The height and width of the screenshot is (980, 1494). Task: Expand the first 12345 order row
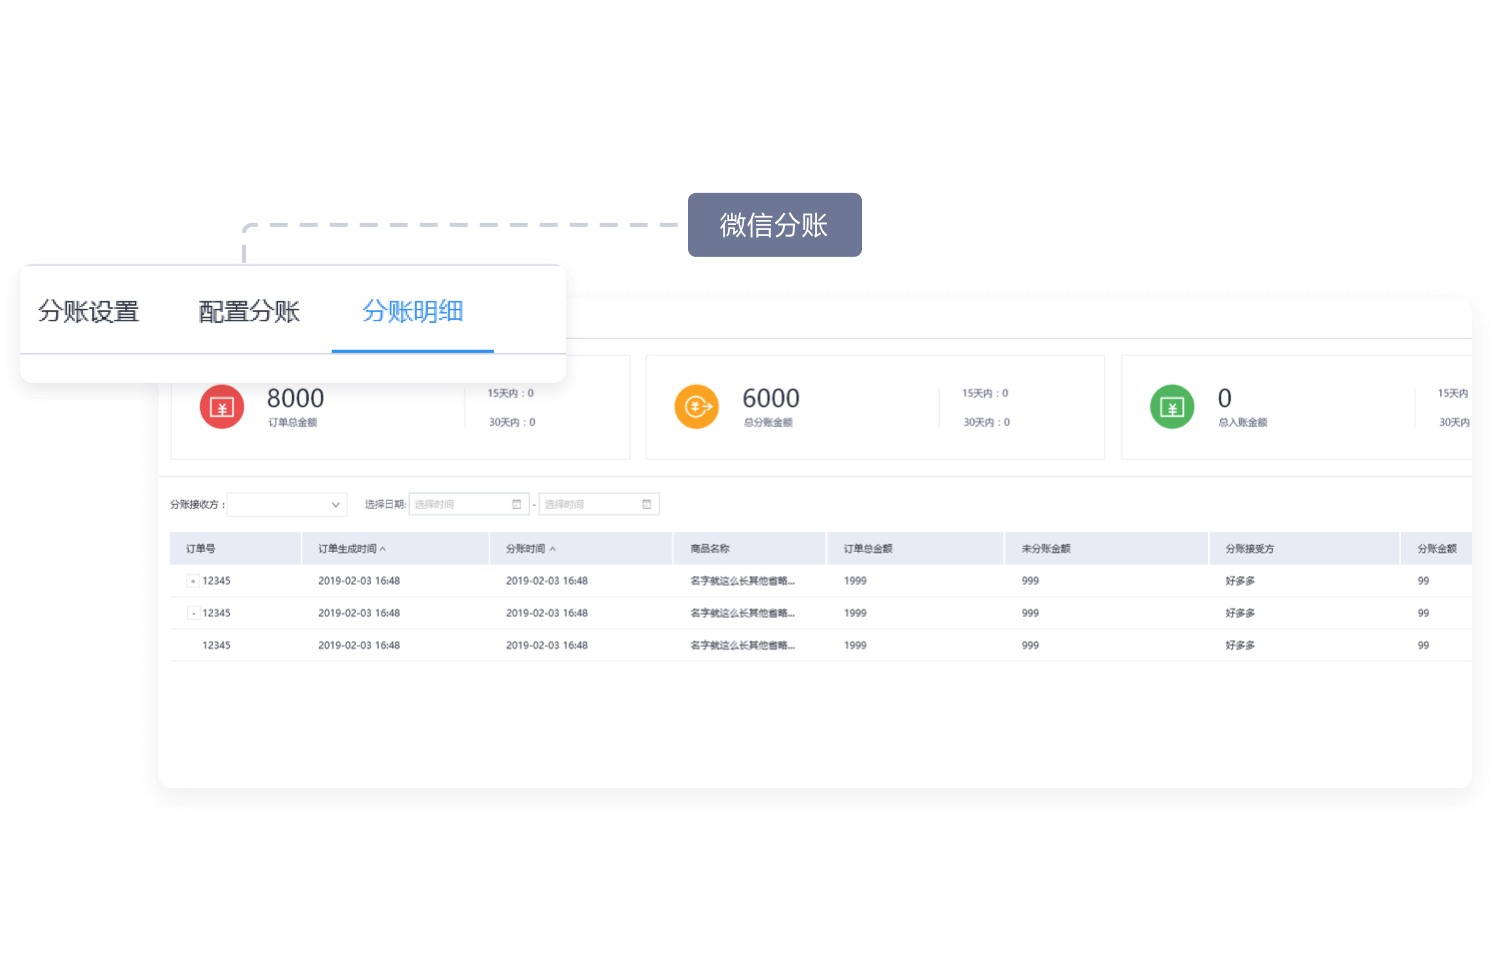pyautogui.click(x=193, y=581)
